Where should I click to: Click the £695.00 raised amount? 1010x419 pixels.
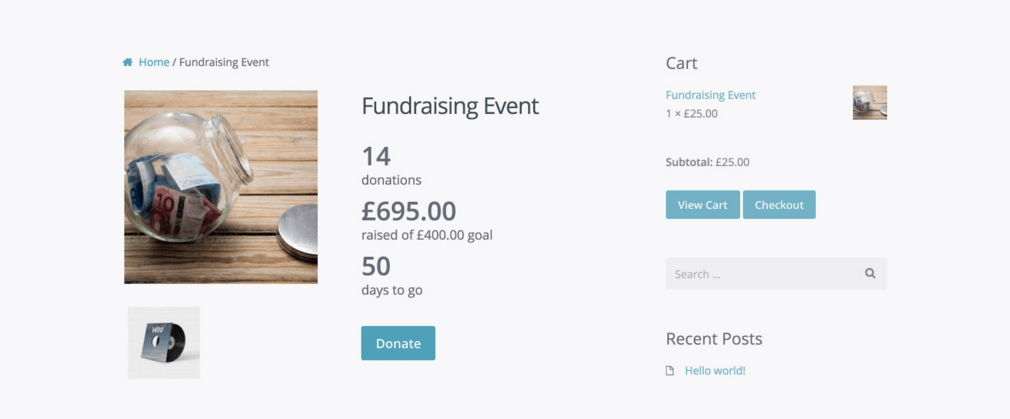(x=409, y=211)
